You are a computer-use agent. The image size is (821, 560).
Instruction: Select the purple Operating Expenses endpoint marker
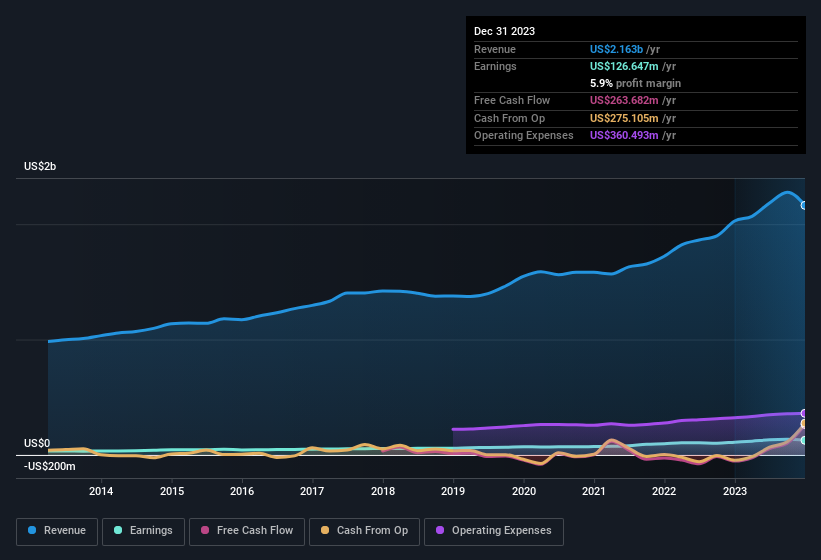click(x=804, y=413)
